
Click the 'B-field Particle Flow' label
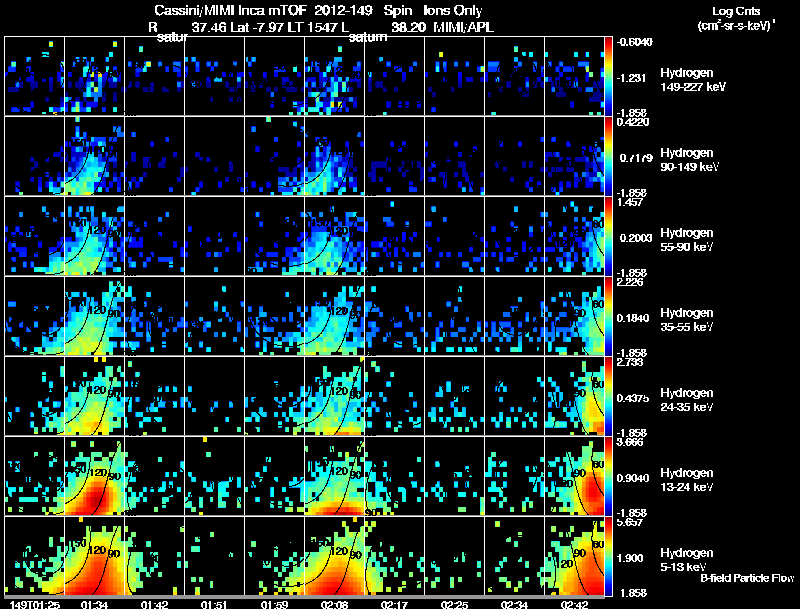747,578
